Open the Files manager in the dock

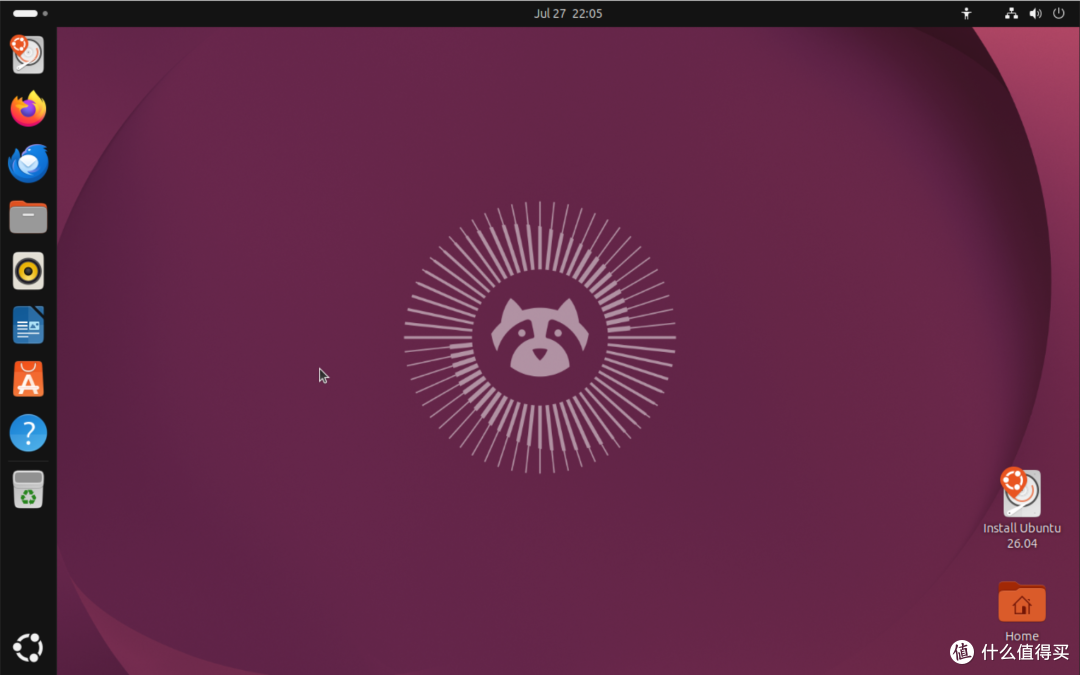tap(28, 217)
